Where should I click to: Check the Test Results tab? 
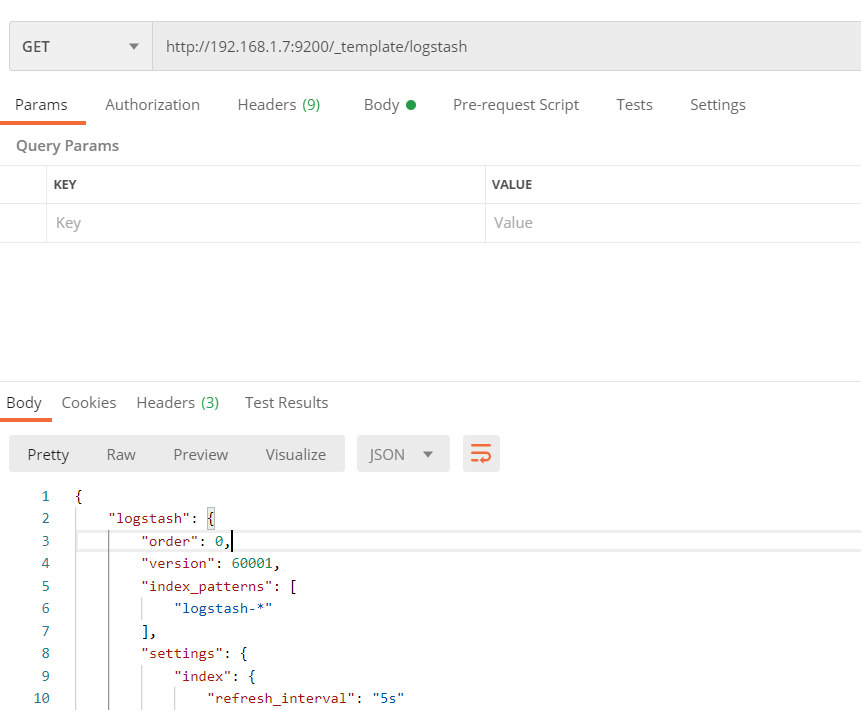(286, 402)
